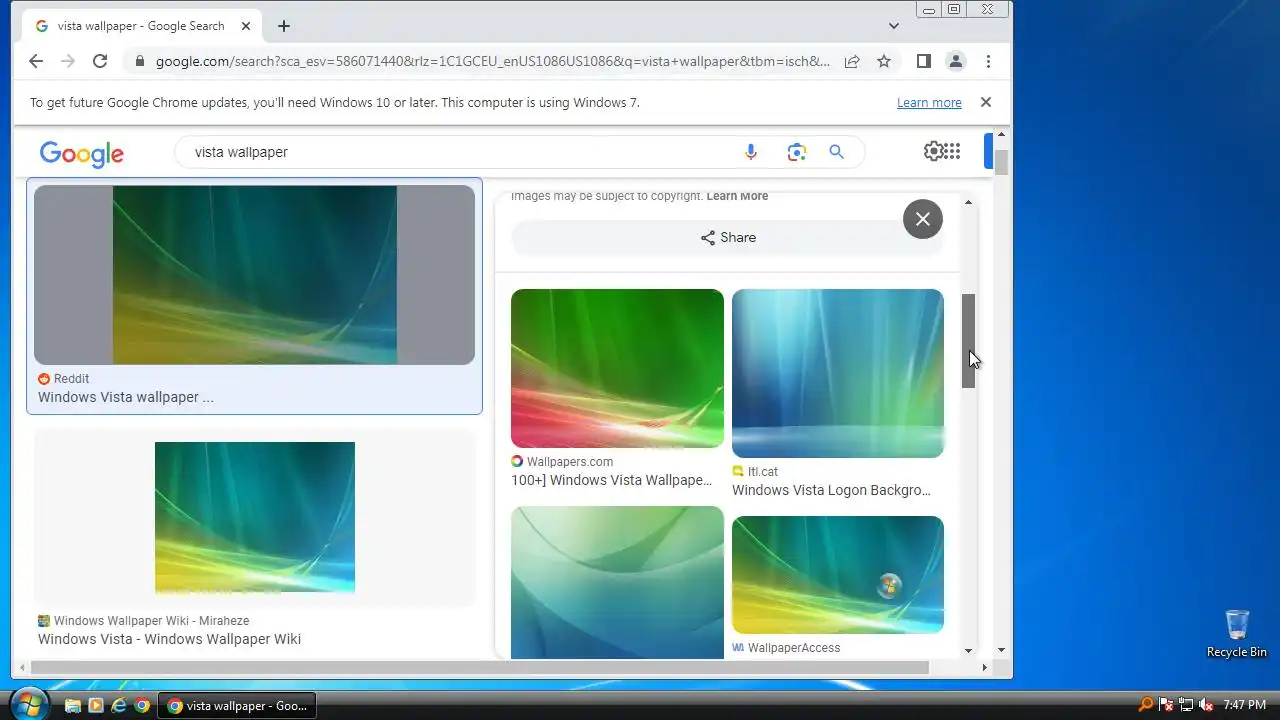Open Chrome's three-dot menu
This screenshot has height=720, width=1280.
click(x=988, y=61)
